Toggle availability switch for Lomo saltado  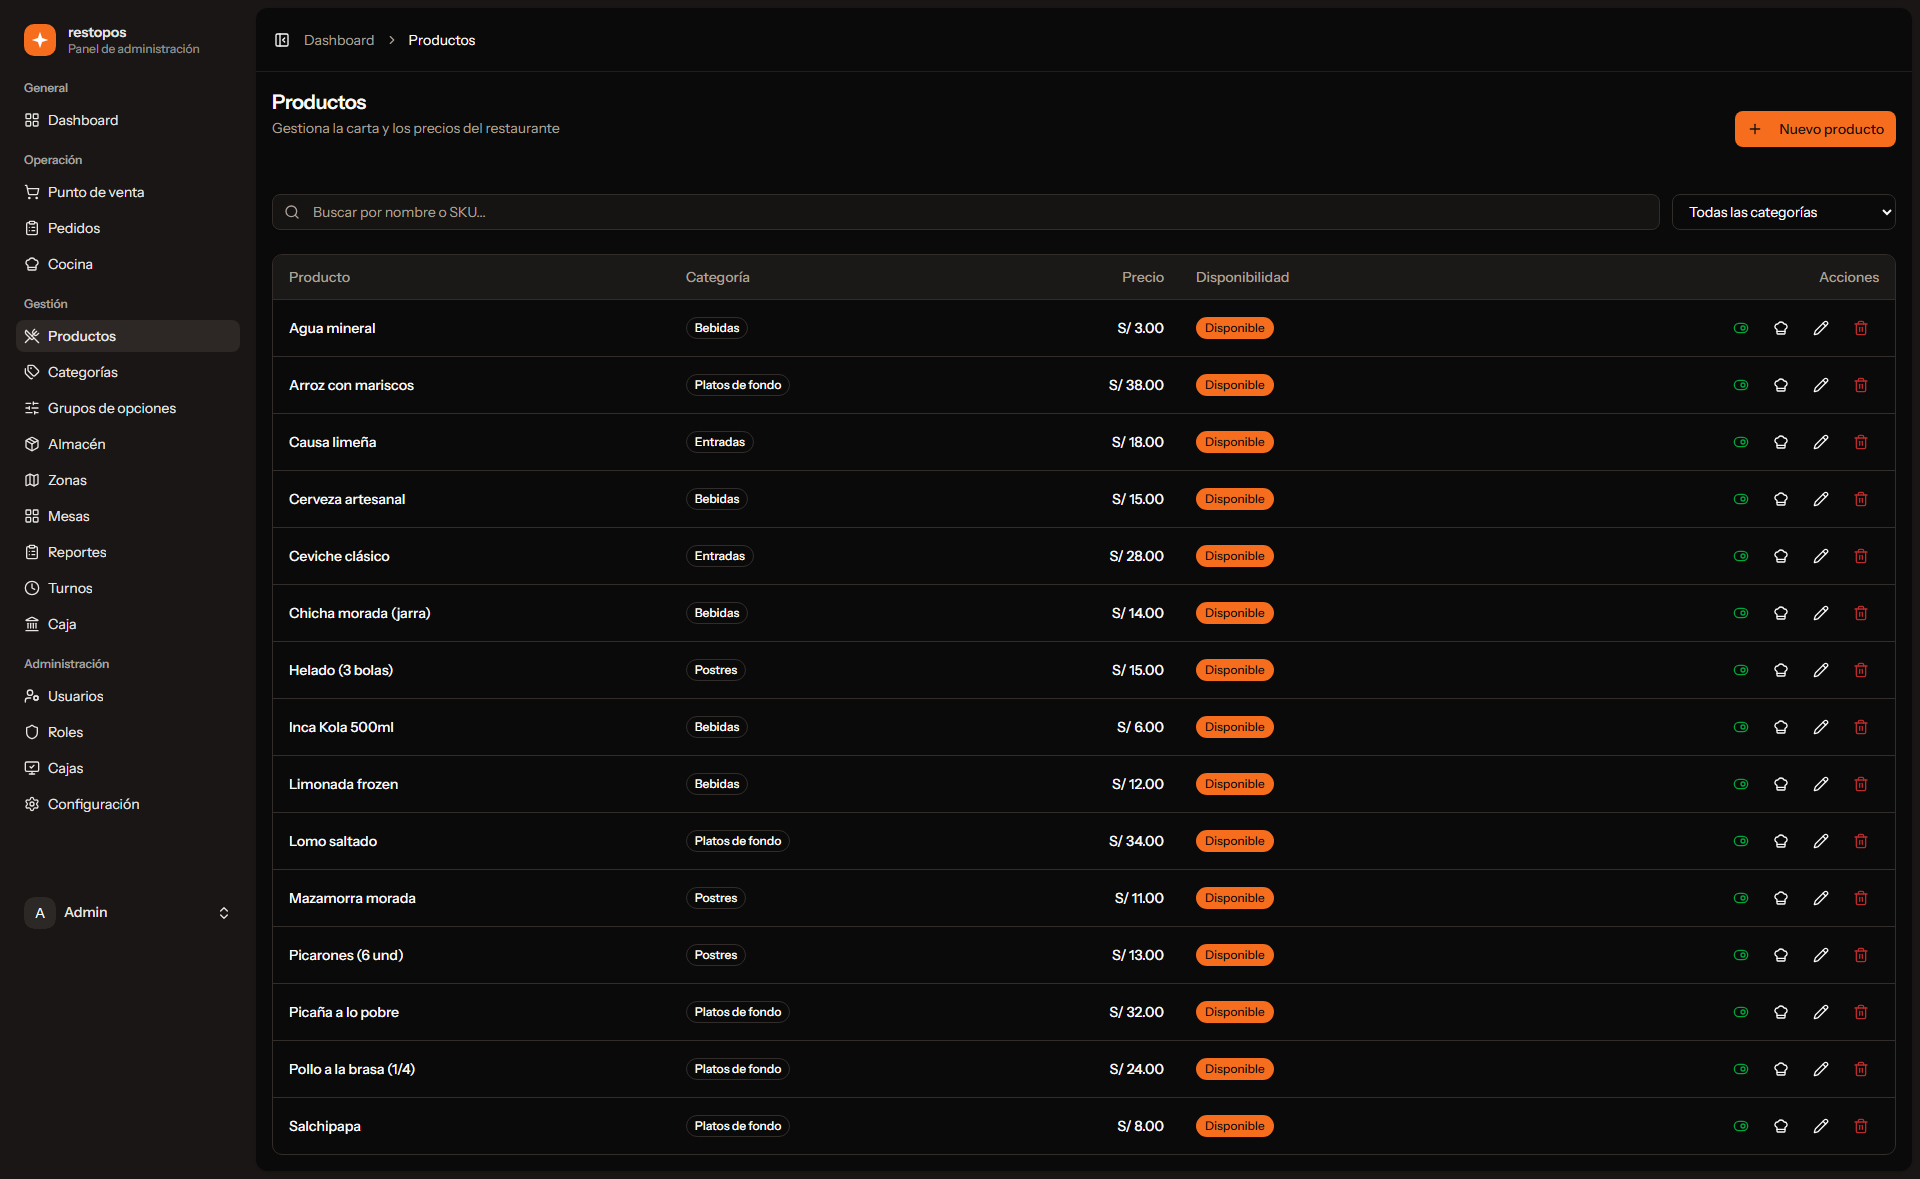click(1741, 841)
